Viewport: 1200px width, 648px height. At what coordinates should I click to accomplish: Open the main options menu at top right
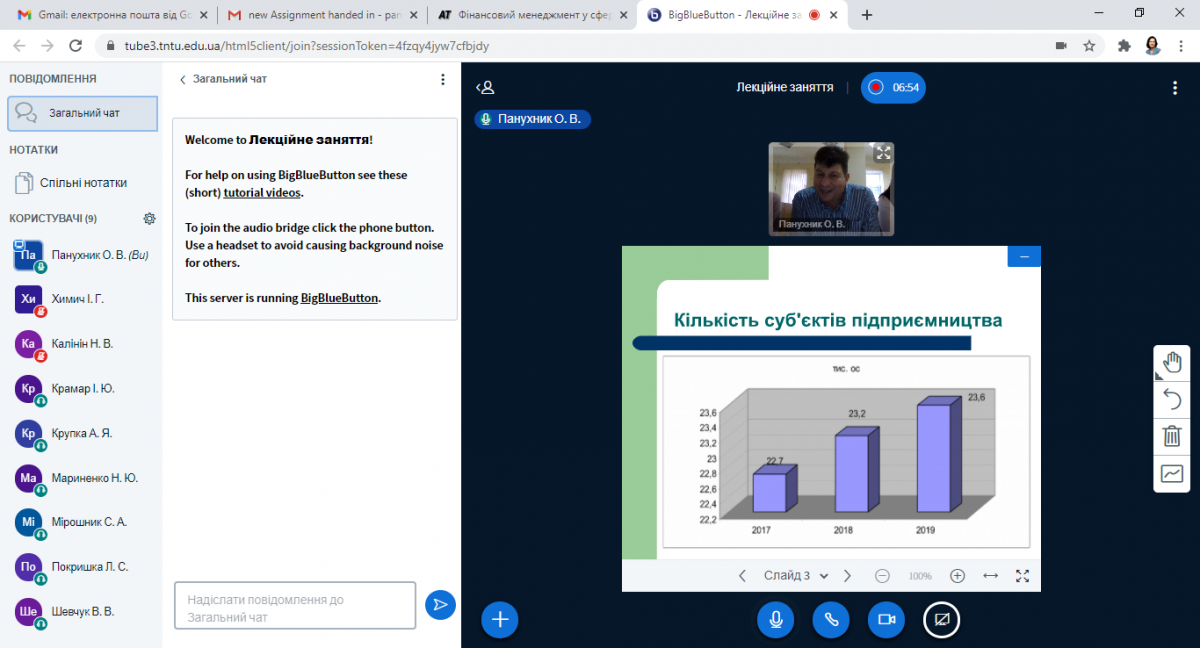point(1175,88)
